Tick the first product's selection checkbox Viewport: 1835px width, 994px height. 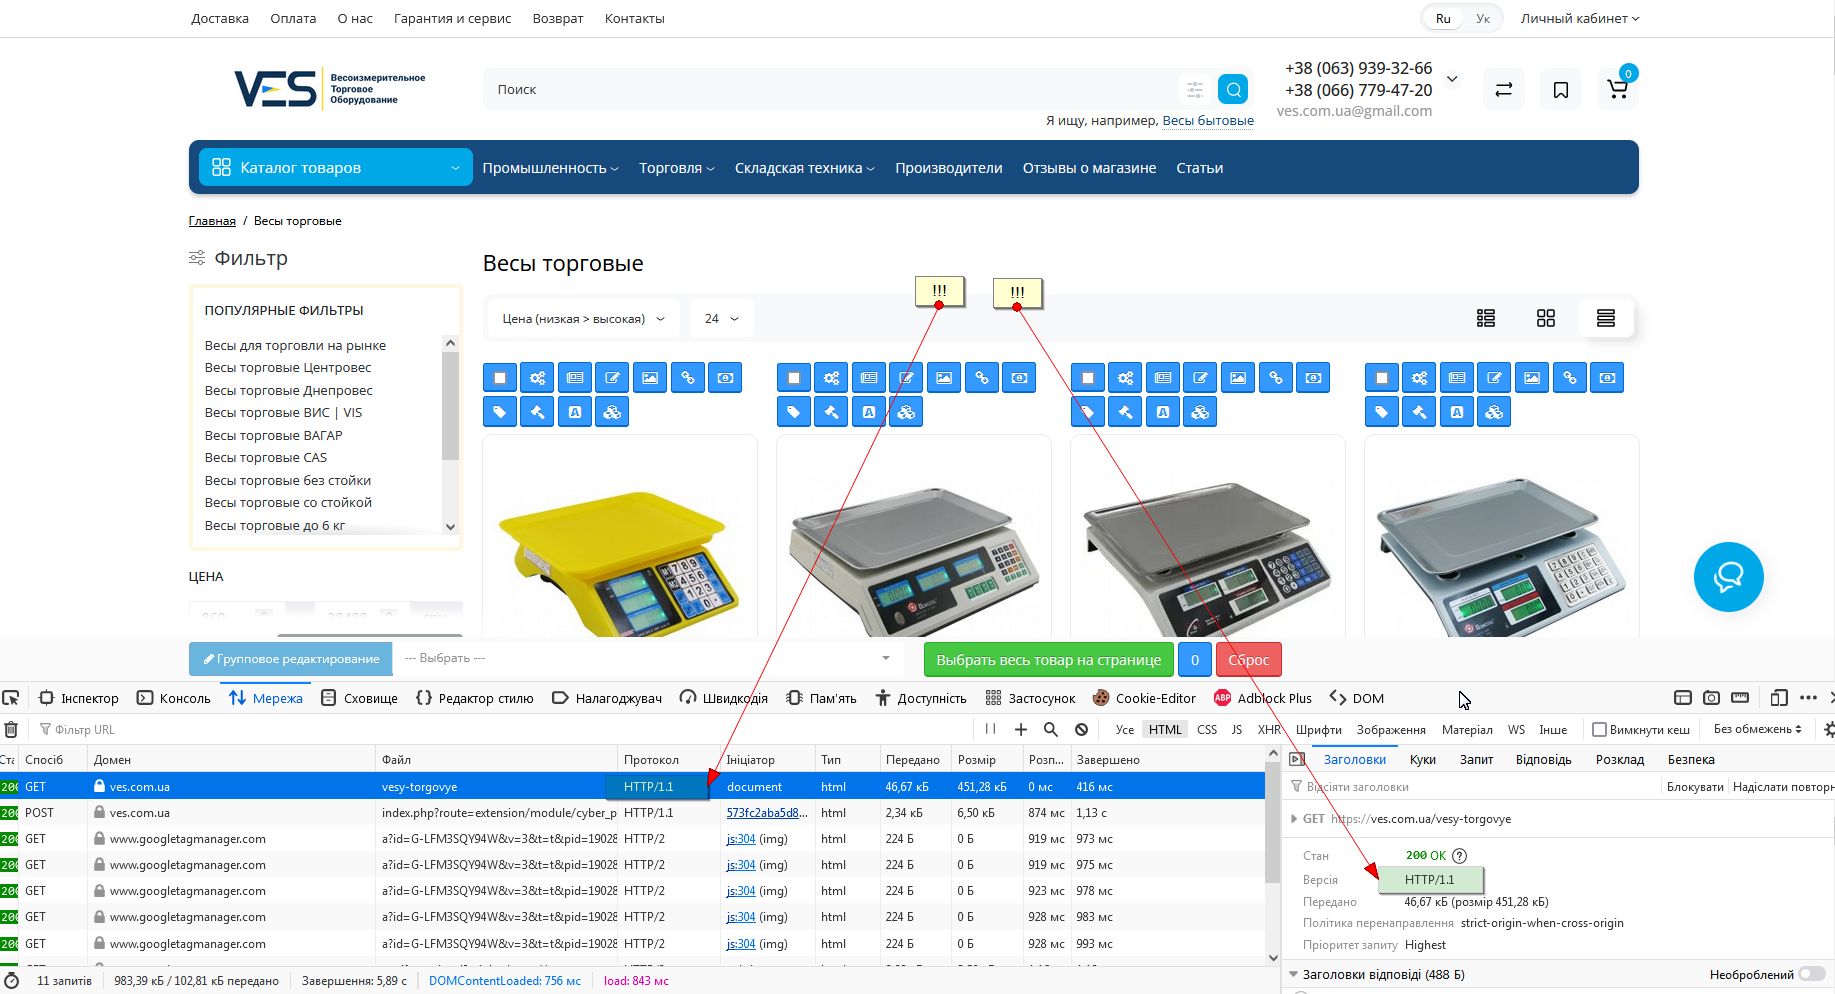pos(500,378)
